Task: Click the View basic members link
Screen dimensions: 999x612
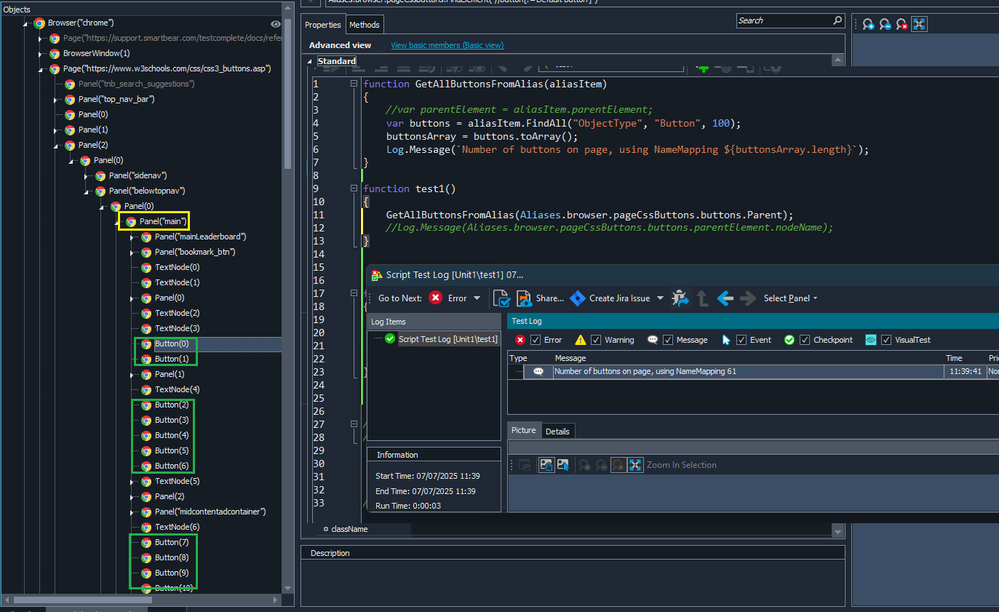Action: pos(446,45)
